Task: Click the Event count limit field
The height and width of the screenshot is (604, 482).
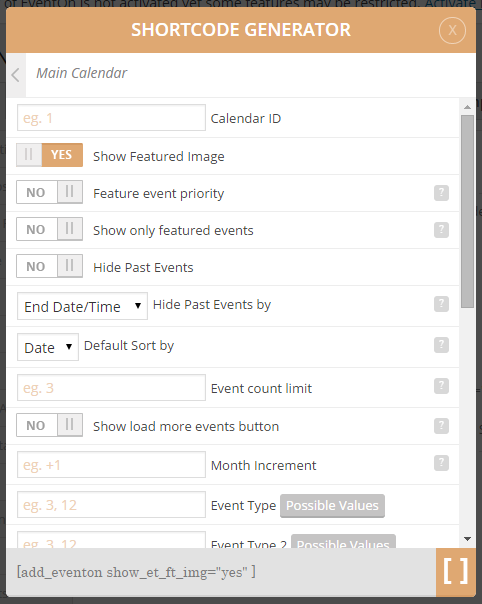Action: [x=111, y=388]
